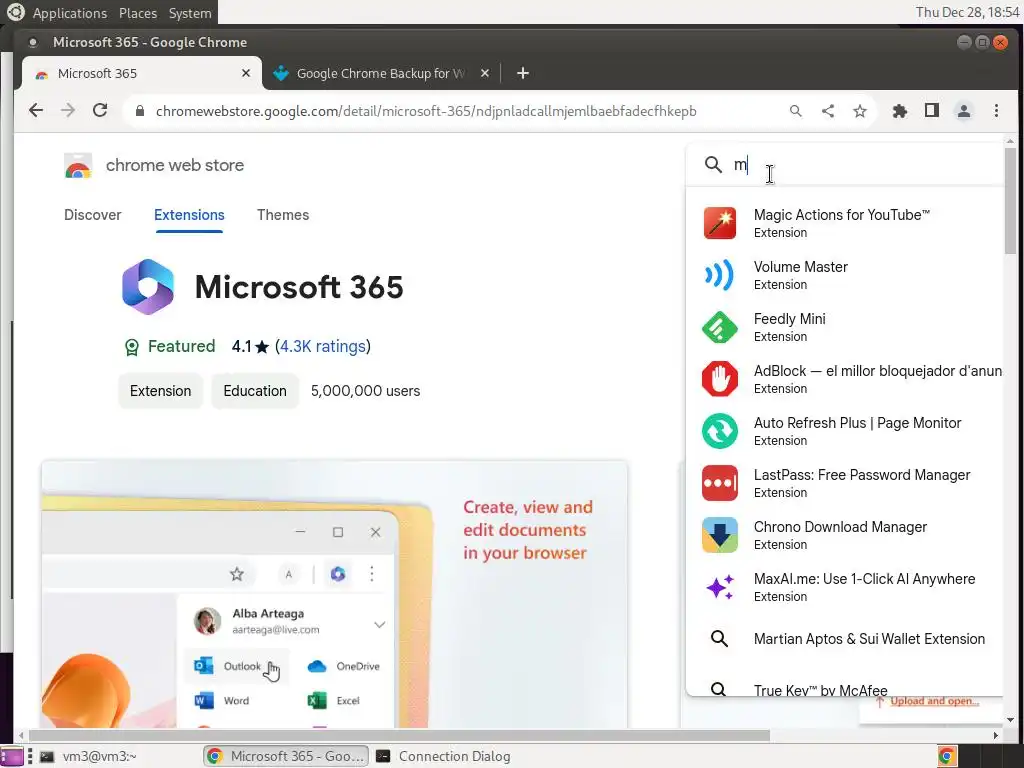
Task: Click the clock showing Thu Dec 28
Action: coord(967,12)
